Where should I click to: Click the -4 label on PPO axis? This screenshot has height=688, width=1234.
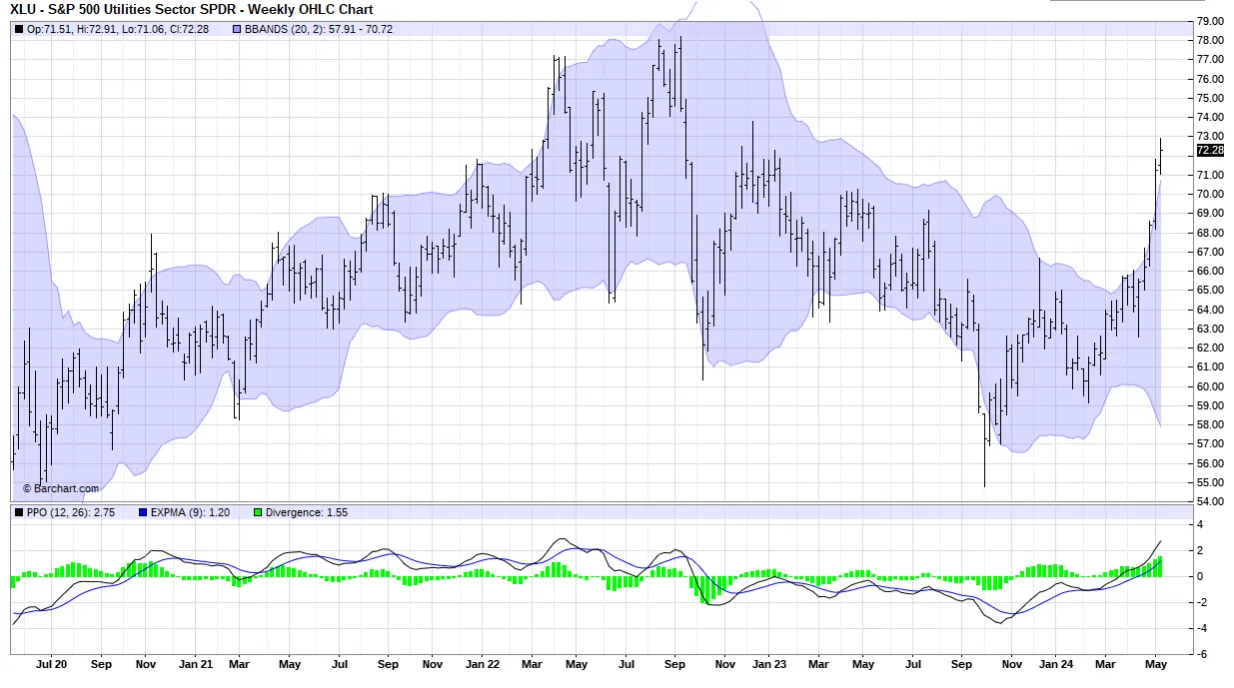coord(1202,628)
